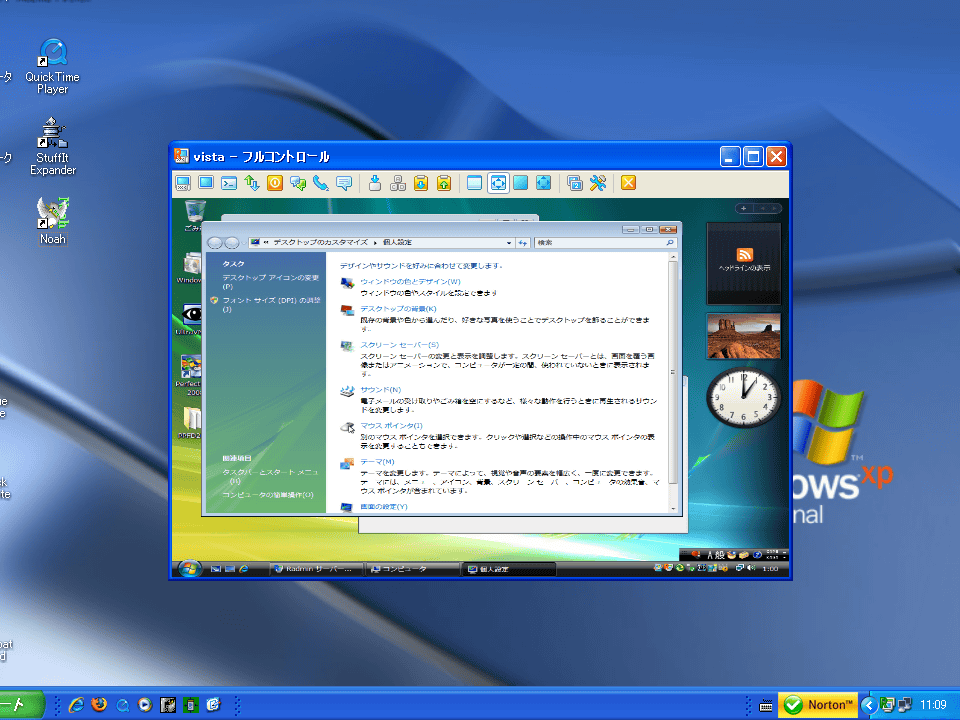Viewport: 960px width, 720px height.
Task: Select Full Control mode icon in Radmin toolbar
Action: [183, 183]
